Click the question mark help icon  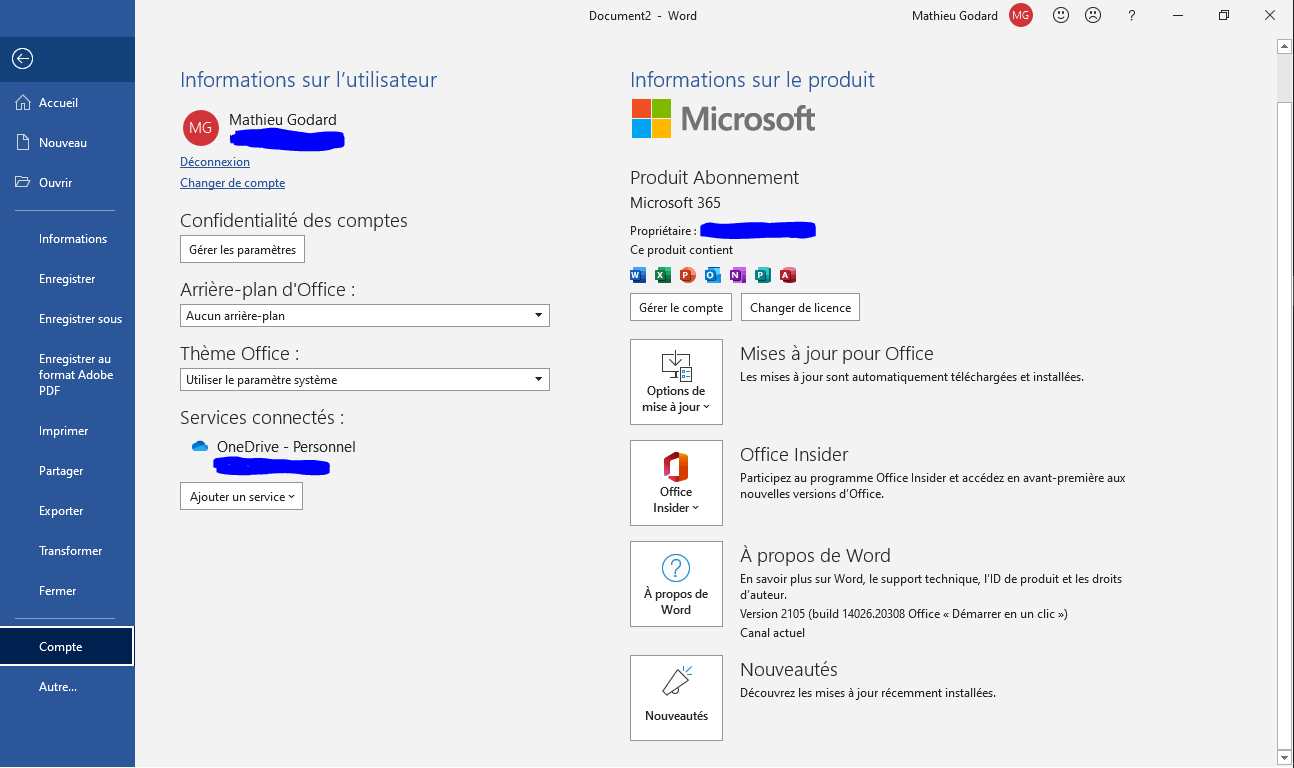[x=1132, y=15]
